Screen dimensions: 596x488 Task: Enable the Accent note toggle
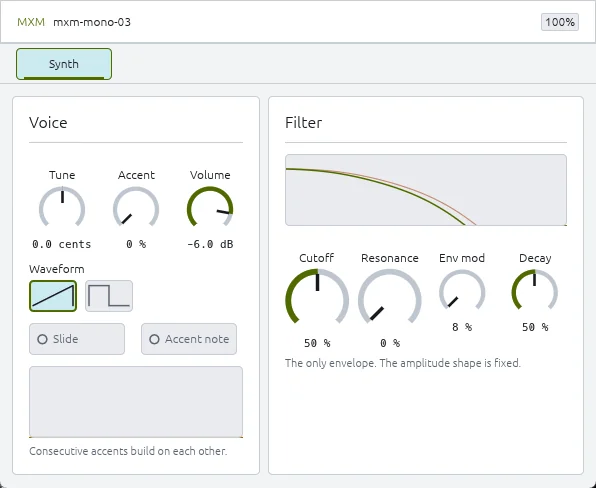click(189, 339)
